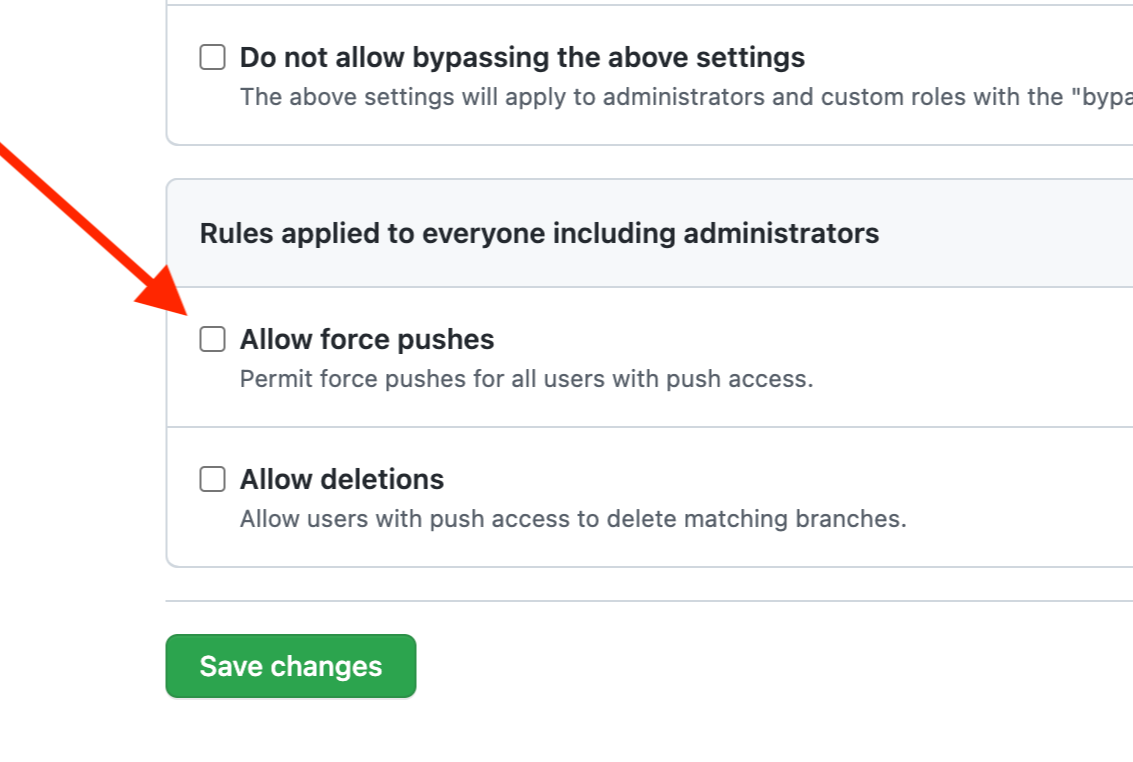Click the Allow force pushes label text
Image resolution: width=1133 pixels, height=762 pixels.
click(x=367, y=339)
